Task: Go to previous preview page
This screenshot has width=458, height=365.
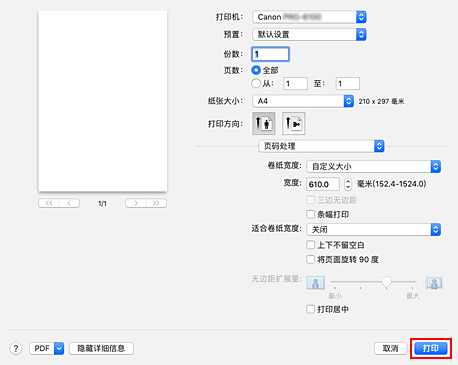Action: (x=69, y=203)
